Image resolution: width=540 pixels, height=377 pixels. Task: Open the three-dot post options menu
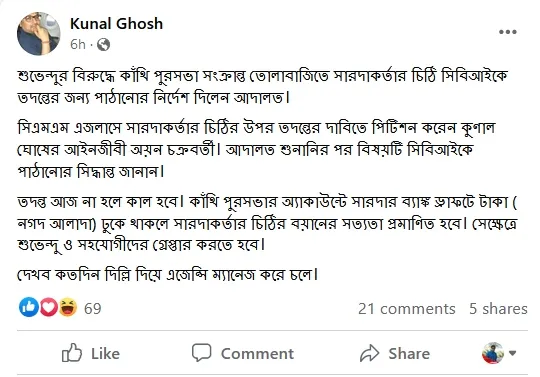point(508,32)
